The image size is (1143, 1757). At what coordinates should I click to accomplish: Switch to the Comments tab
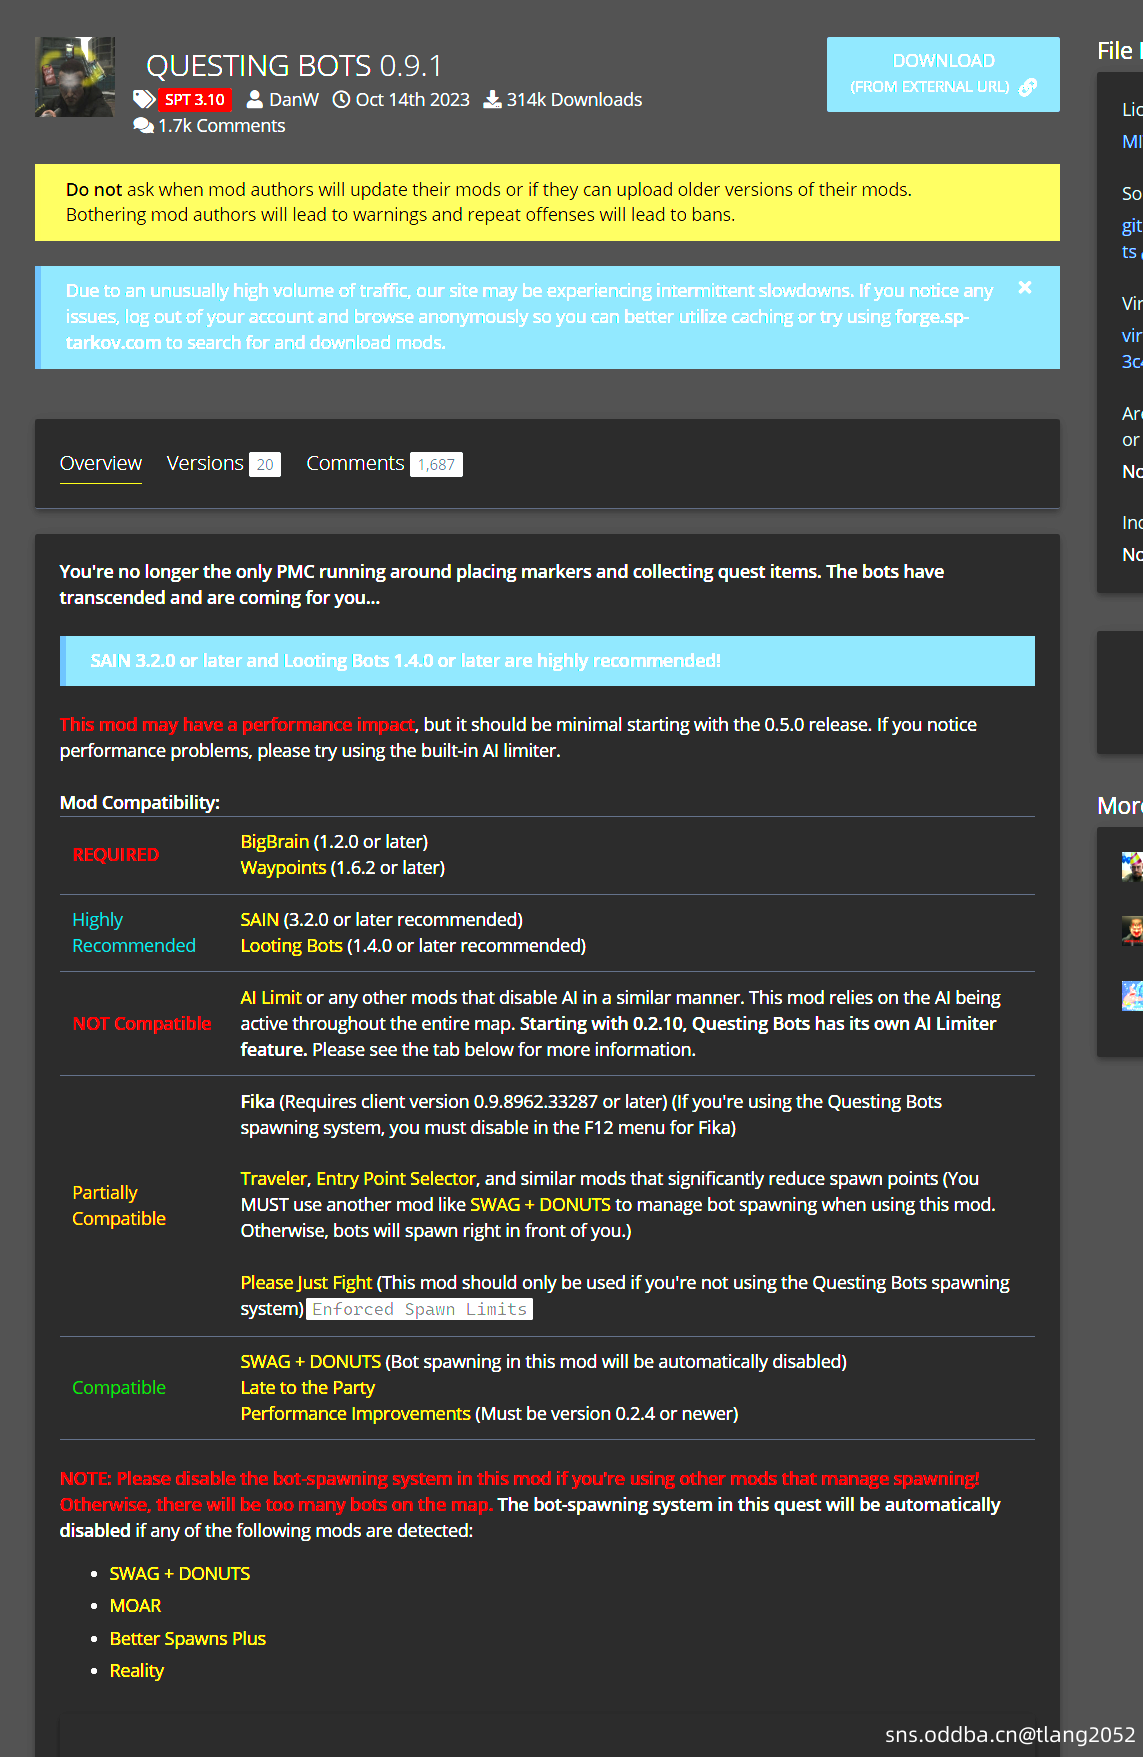click(x=384, y=463)
